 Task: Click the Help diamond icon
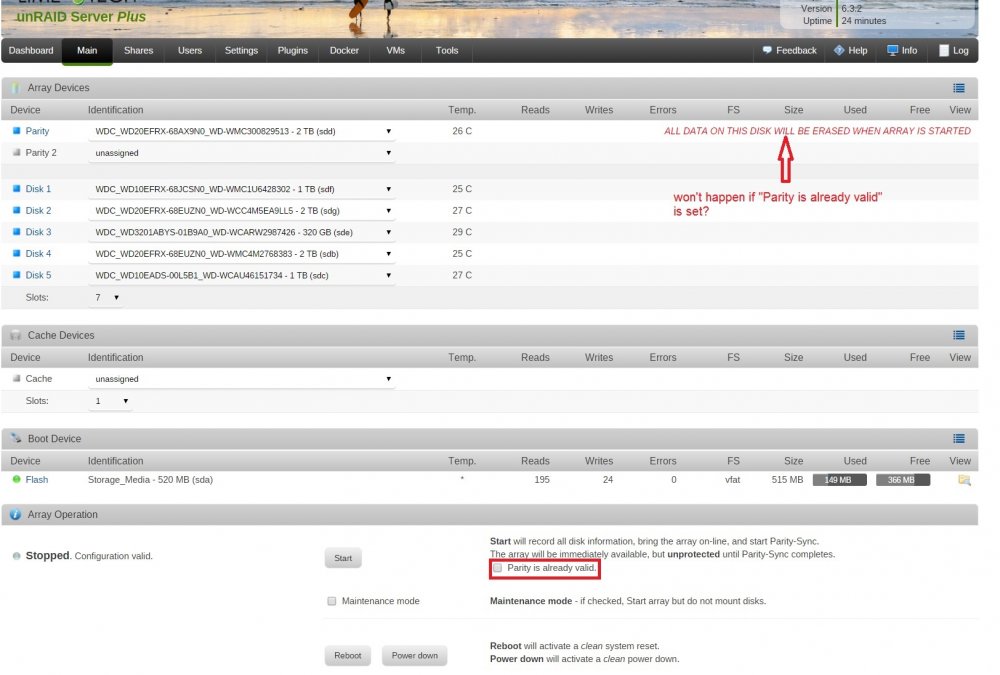[839, 50]
